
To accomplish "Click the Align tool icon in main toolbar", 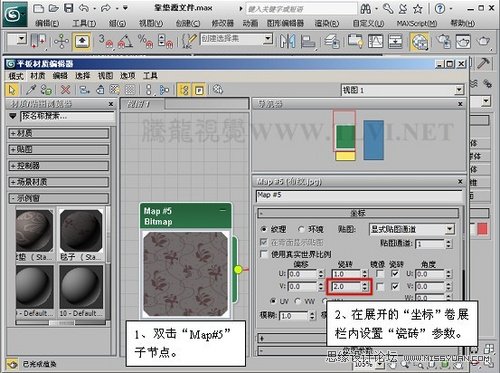I will click(308, 41).
